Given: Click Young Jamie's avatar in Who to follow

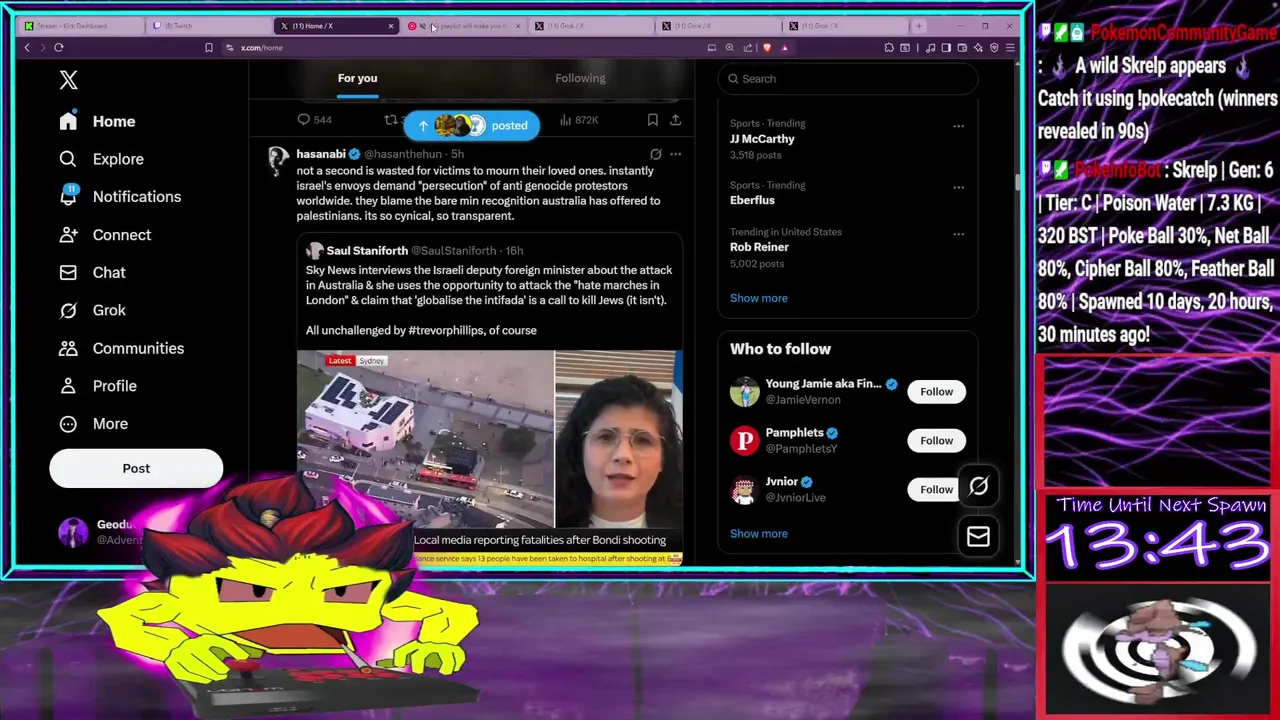Looking at the screenshot, I should 744,392.
